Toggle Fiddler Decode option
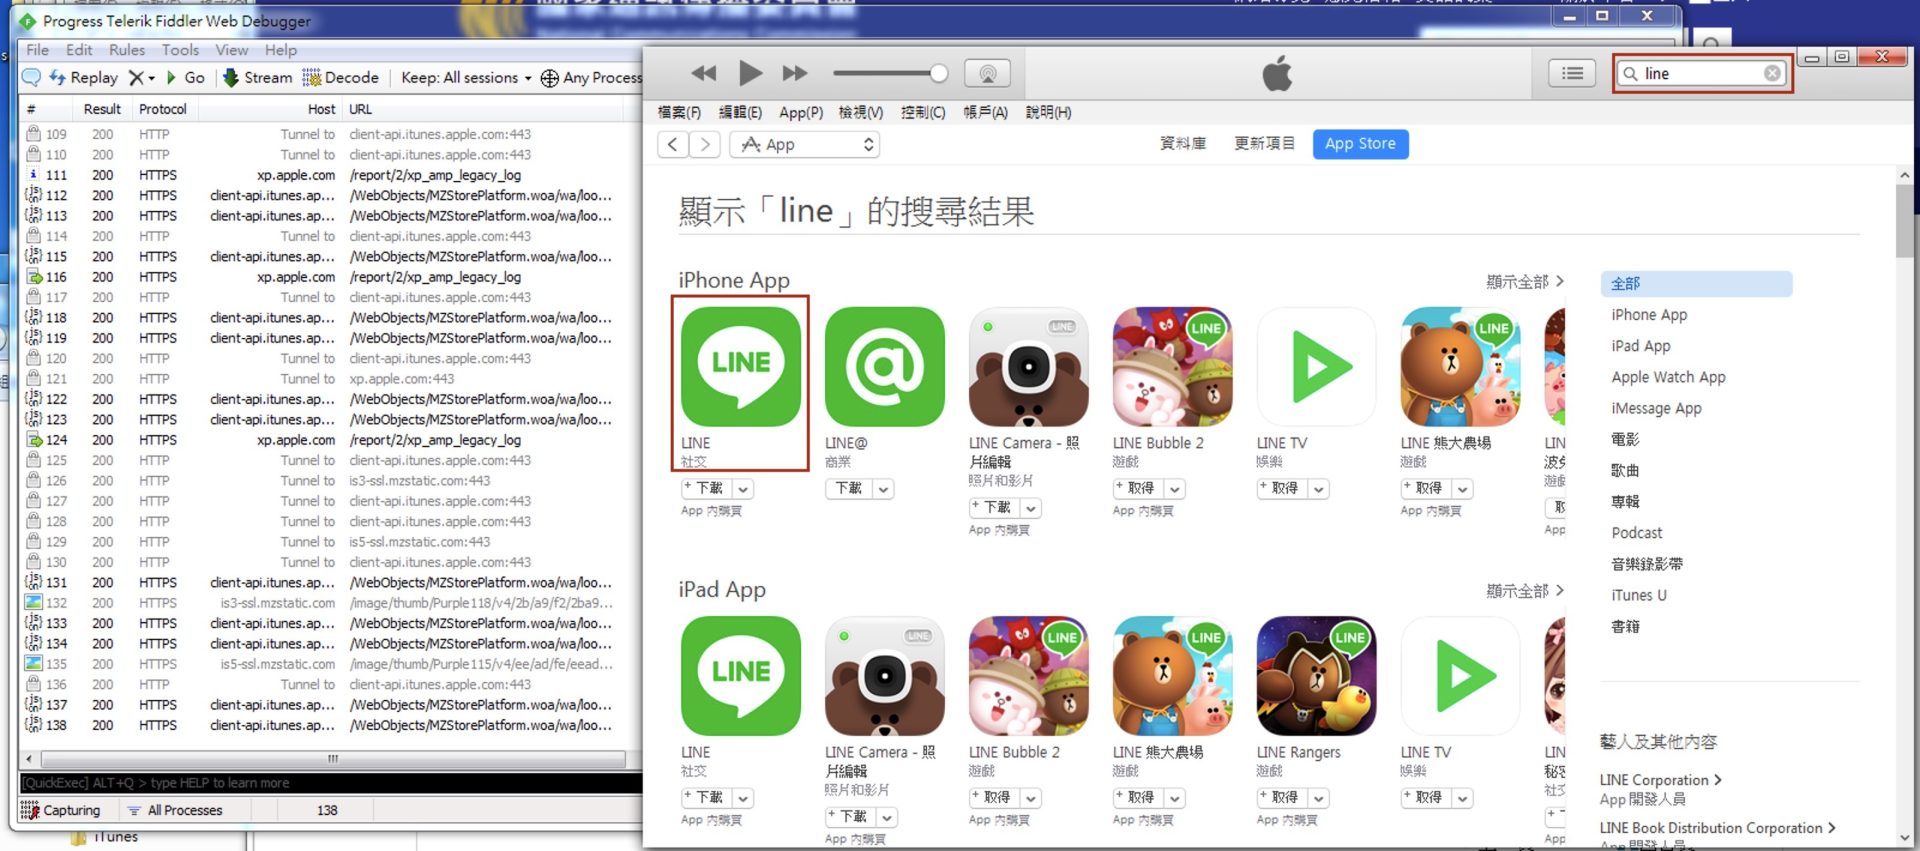This screenshot has height=851, width=1920. [x=341, y=77]
